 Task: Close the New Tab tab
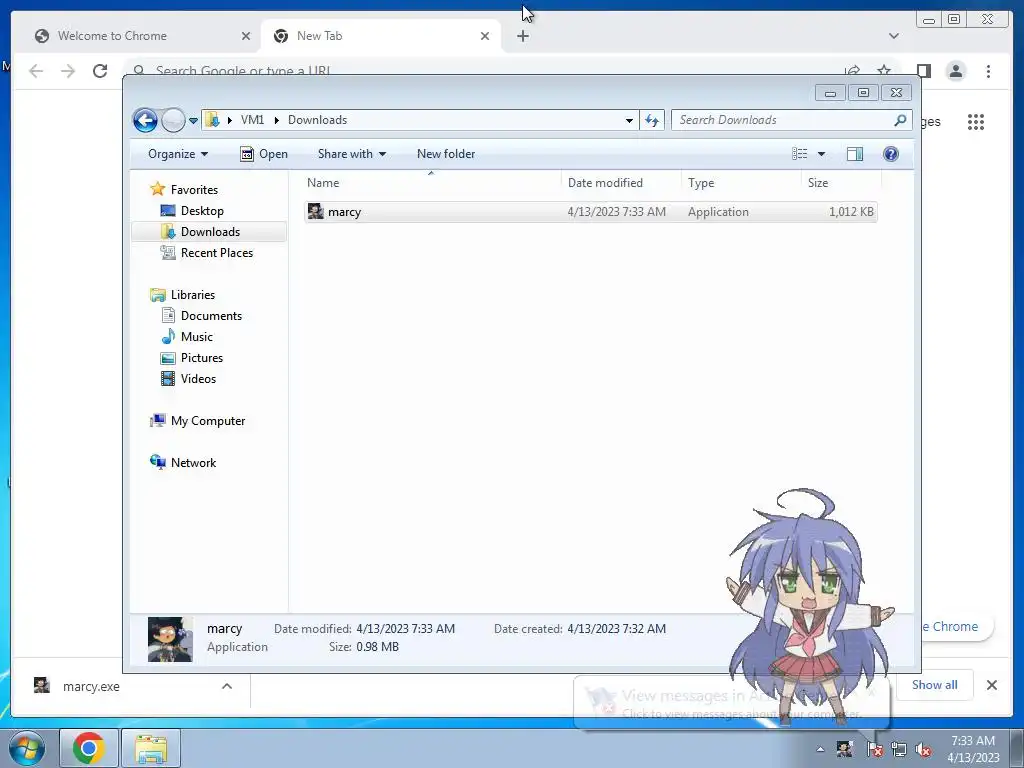click(485, 36)
